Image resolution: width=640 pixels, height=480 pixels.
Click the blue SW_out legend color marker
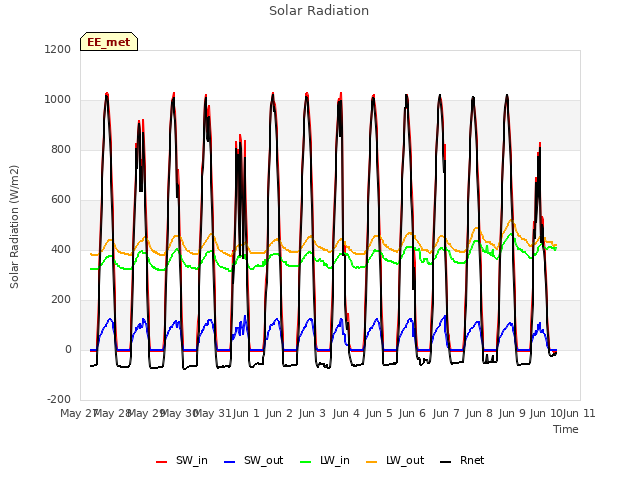(x=230, y=462)
